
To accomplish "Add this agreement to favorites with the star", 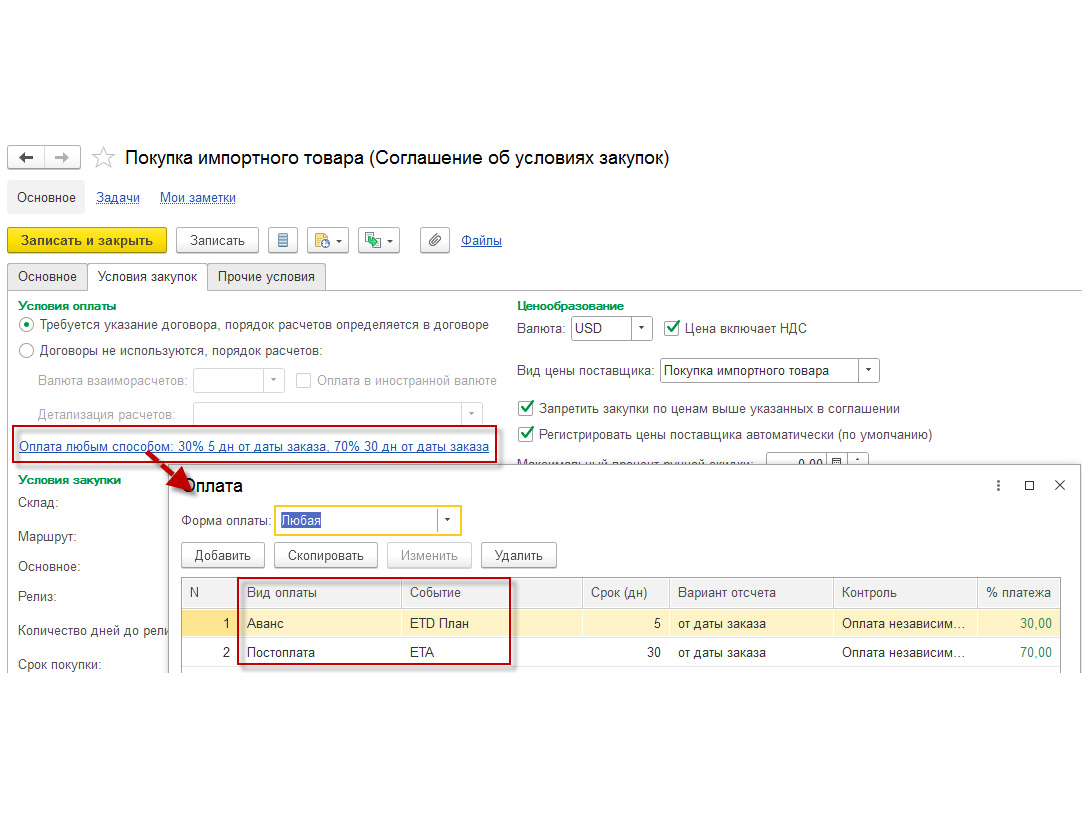I will click(103, 158).
